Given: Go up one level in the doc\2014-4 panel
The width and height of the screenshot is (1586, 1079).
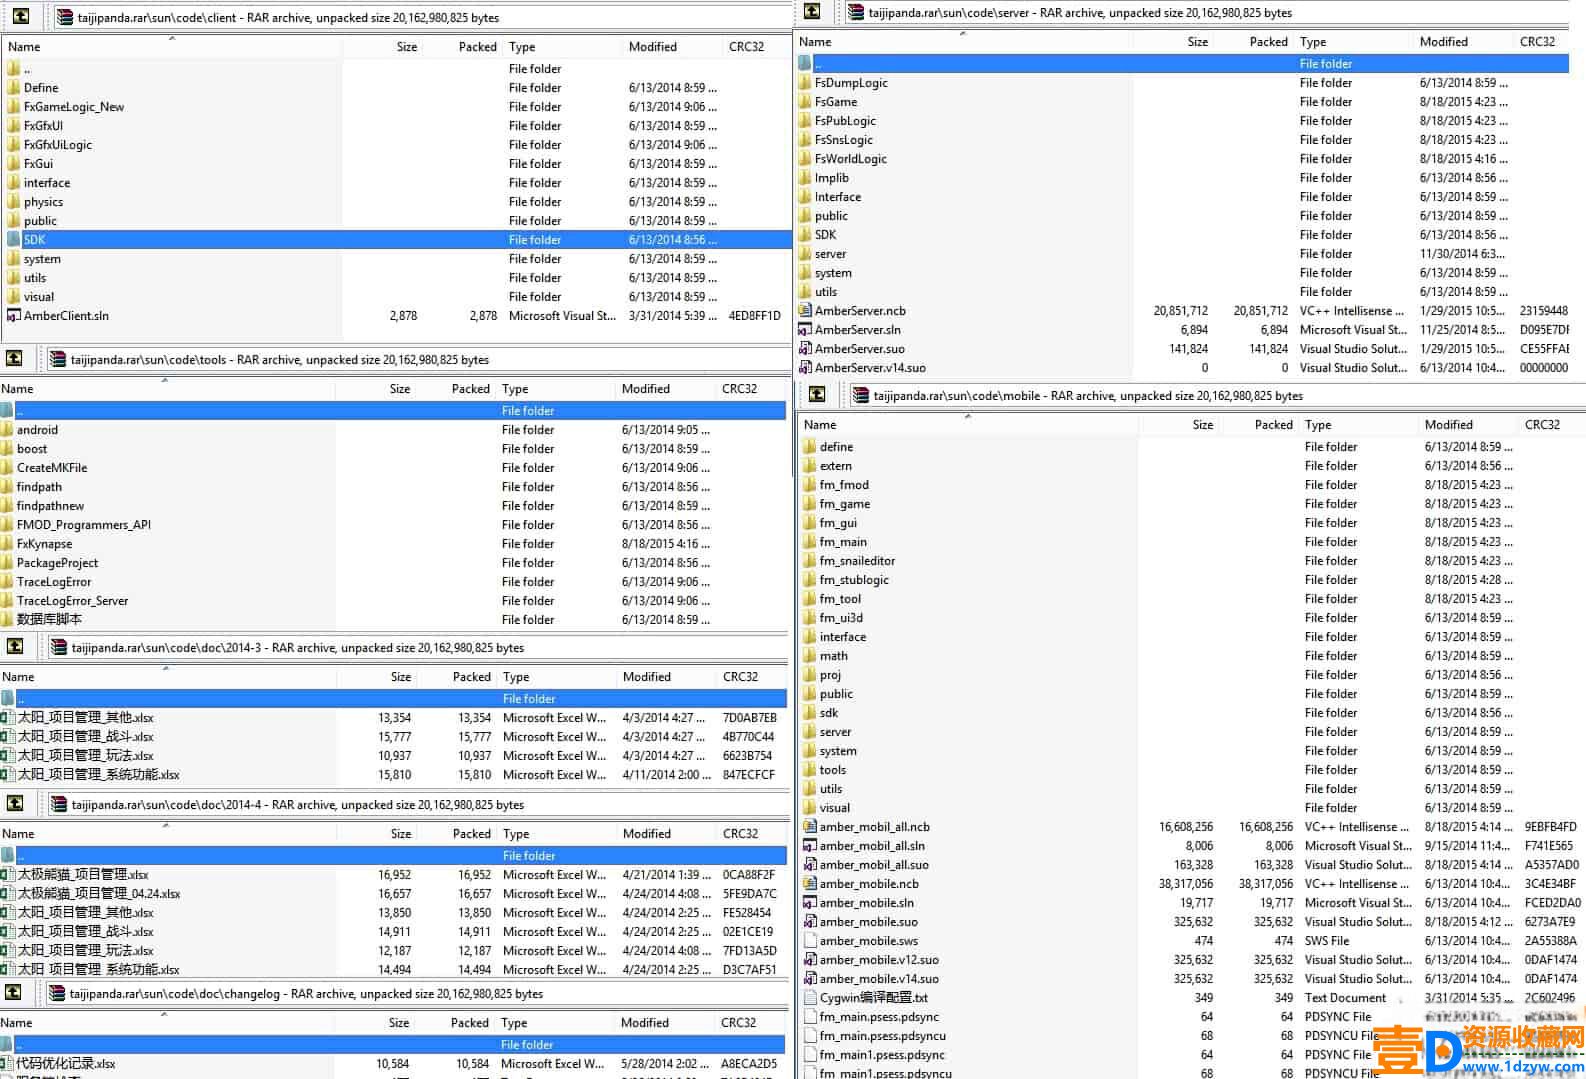Looking at the screenshot, I should (15, 803).
